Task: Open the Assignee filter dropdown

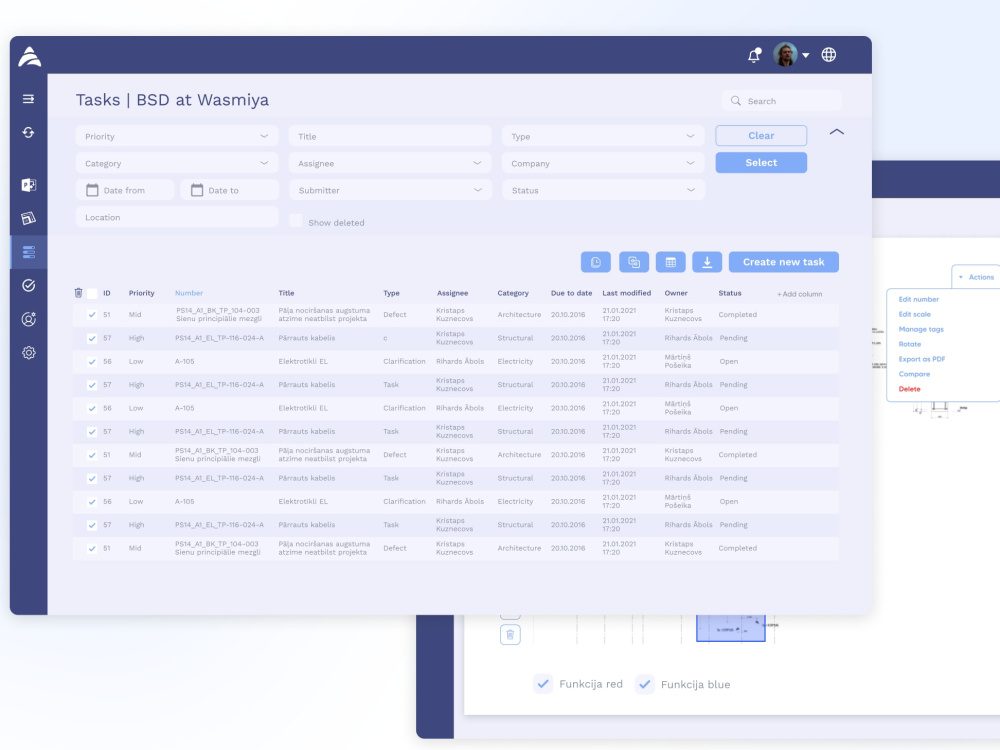Action: click(390, 163)
